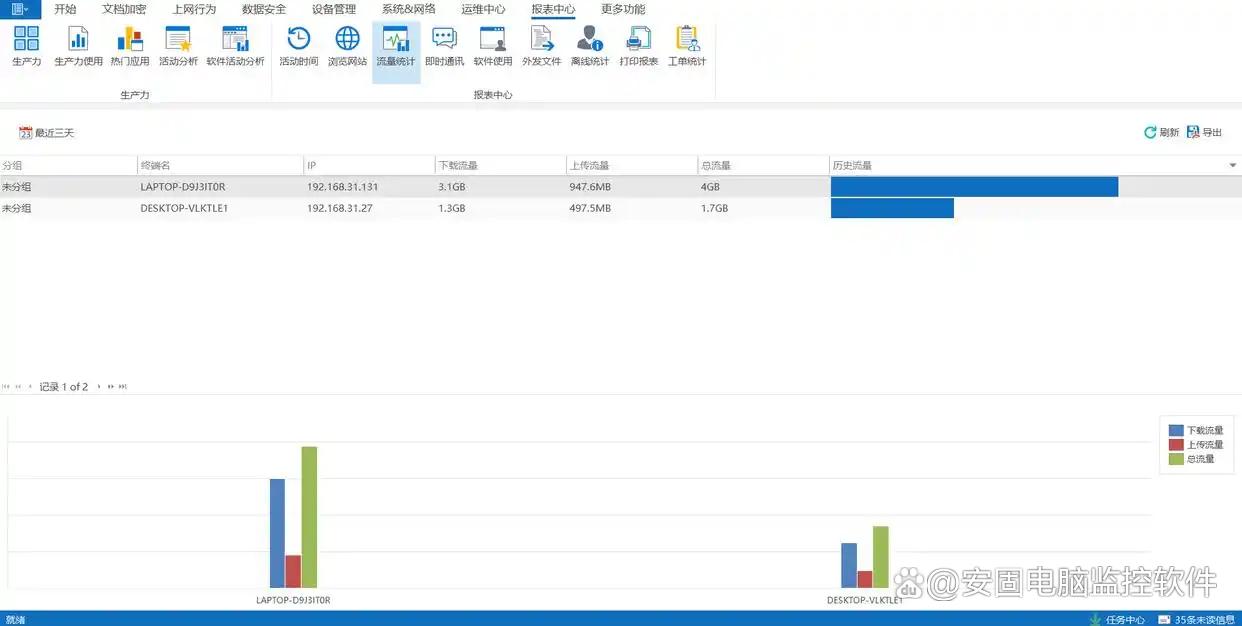Screen dimensions: 1242x626
Task: Switch to the 设备管理 tab
Action: tap(333, 9)
